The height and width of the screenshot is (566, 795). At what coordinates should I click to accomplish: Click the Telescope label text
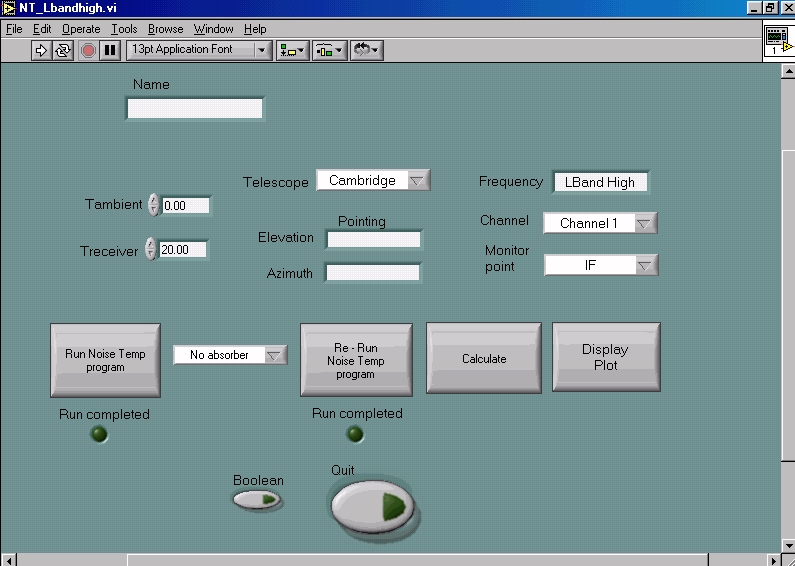[275, 182]
